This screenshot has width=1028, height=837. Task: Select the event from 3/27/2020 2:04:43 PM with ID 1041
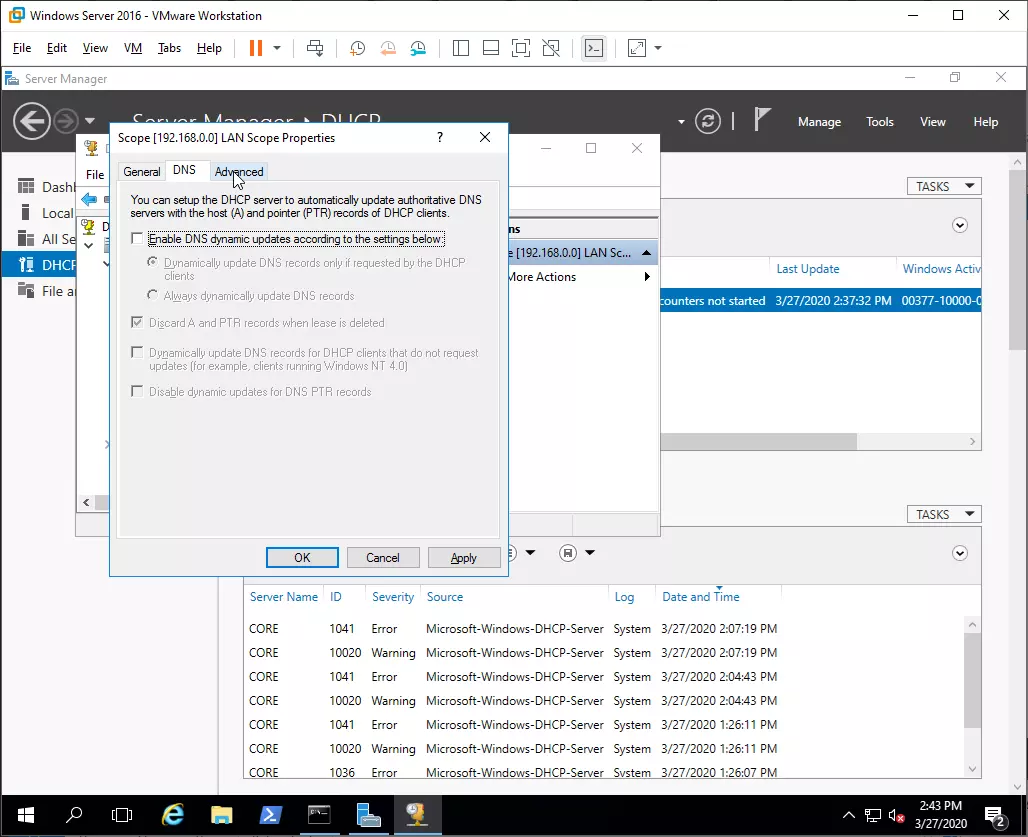click(513, 676)
